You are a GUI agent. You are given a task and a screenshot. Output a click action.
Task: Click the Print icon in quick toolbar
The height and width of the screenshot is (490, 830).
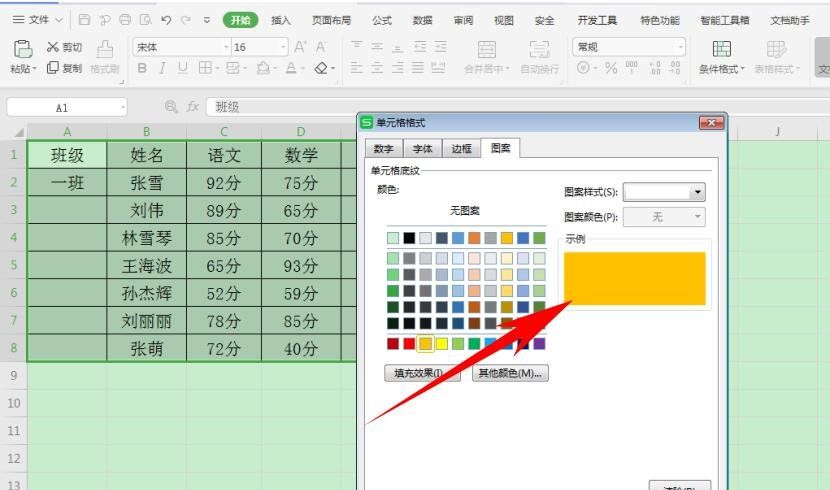click(125, 20)
